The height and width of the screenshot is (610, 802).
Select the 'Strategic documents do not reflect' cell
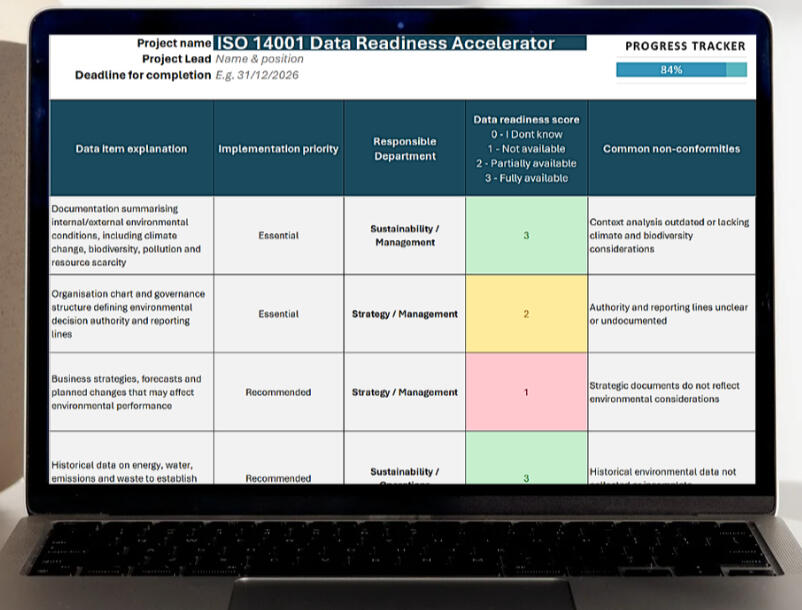tap(672, 392)
